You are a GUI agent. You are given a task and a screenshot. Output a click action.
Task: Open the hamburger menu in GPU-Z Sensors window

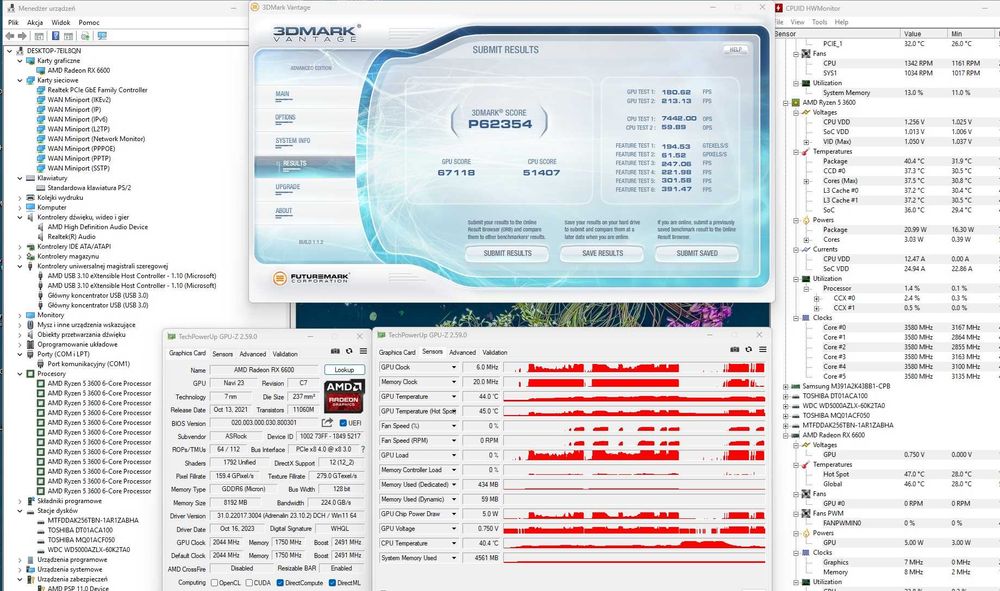click(763, 349)
